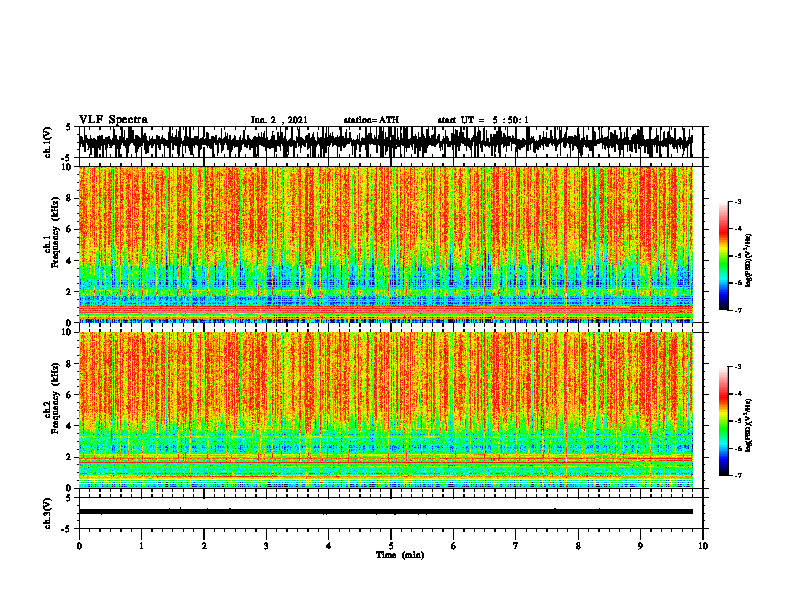Click the "start UT = 5:50:1" label
This screenshot has width=792, height=612.
[483, 120]
